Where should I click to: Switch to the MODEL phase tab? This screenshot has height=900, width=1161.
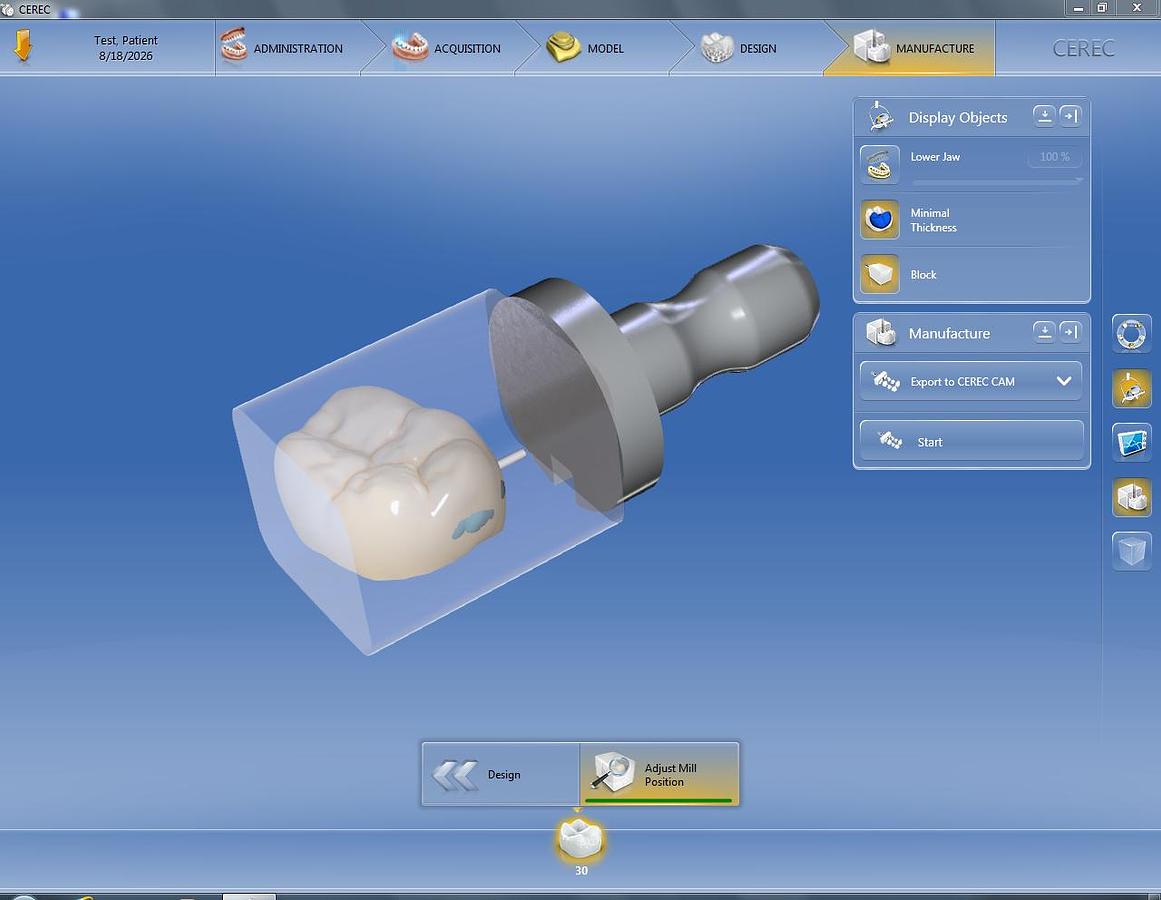596,48
